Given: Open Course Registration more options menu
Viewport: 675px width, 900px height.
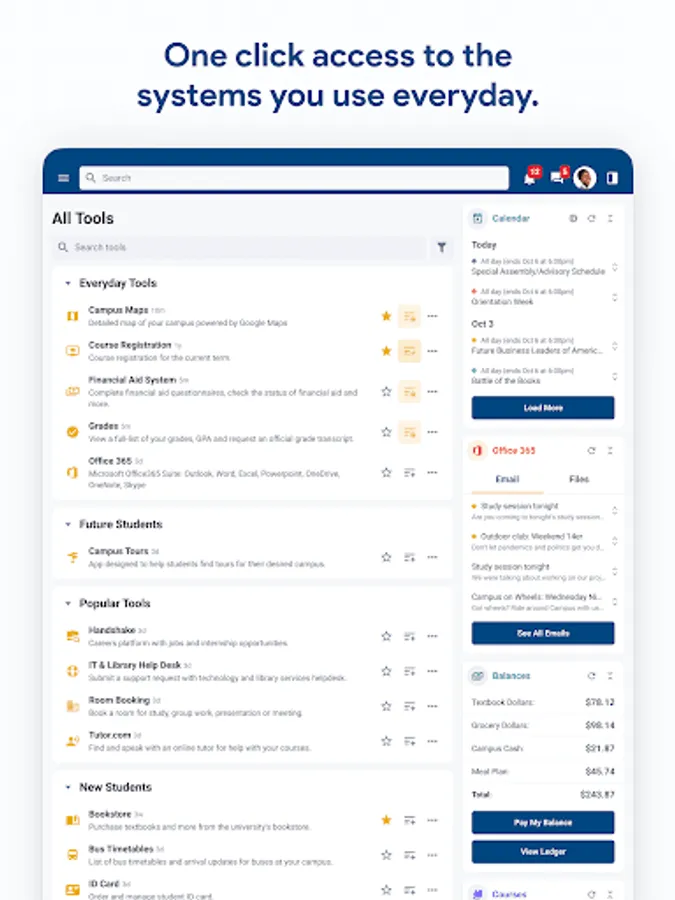Looking at the screenshot, I should tap(433, 351).
